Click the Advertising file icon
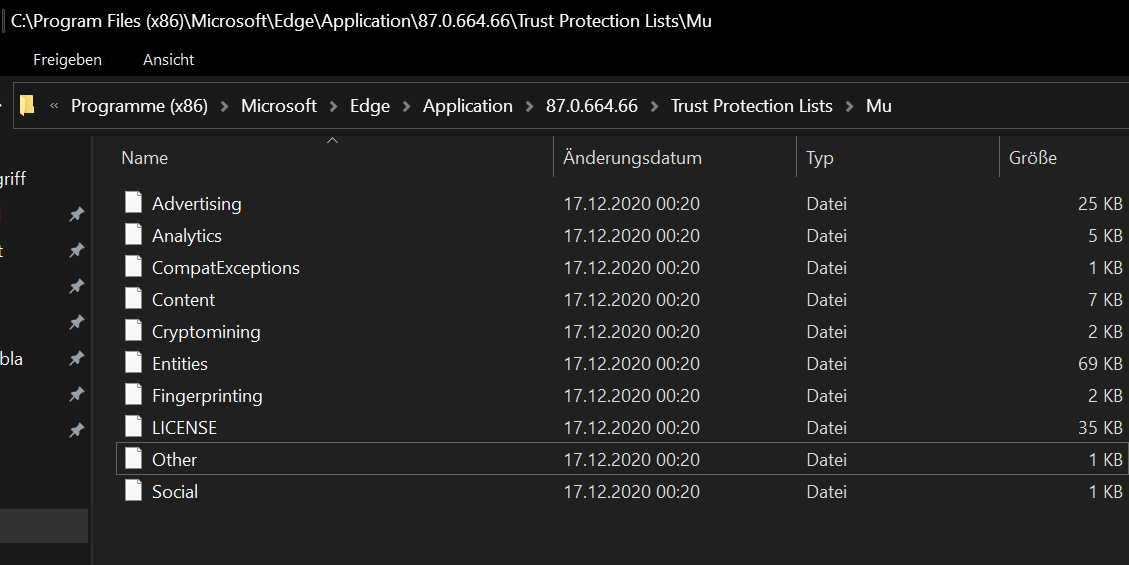The image size is (1129, 565). coord(134,203)
